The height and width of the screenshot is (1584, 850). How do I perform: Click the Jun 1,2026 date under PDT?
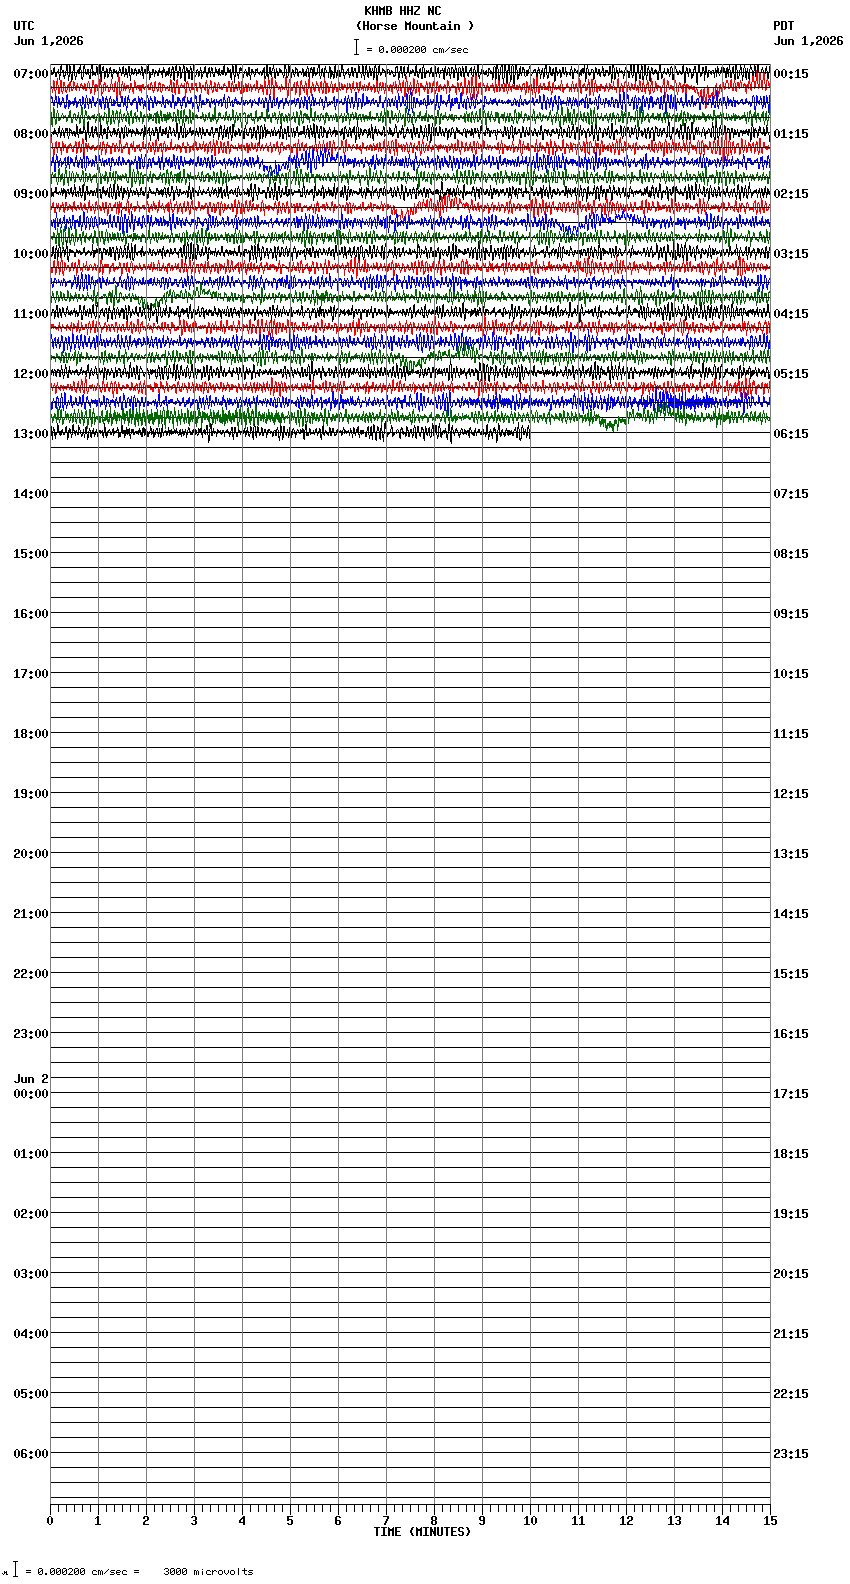808,41
